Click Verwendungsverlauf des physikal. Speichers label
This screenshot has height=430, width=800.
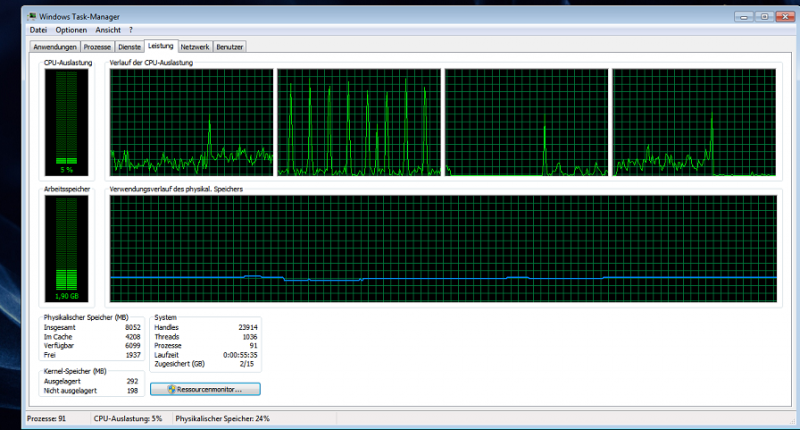coord(176,189)
